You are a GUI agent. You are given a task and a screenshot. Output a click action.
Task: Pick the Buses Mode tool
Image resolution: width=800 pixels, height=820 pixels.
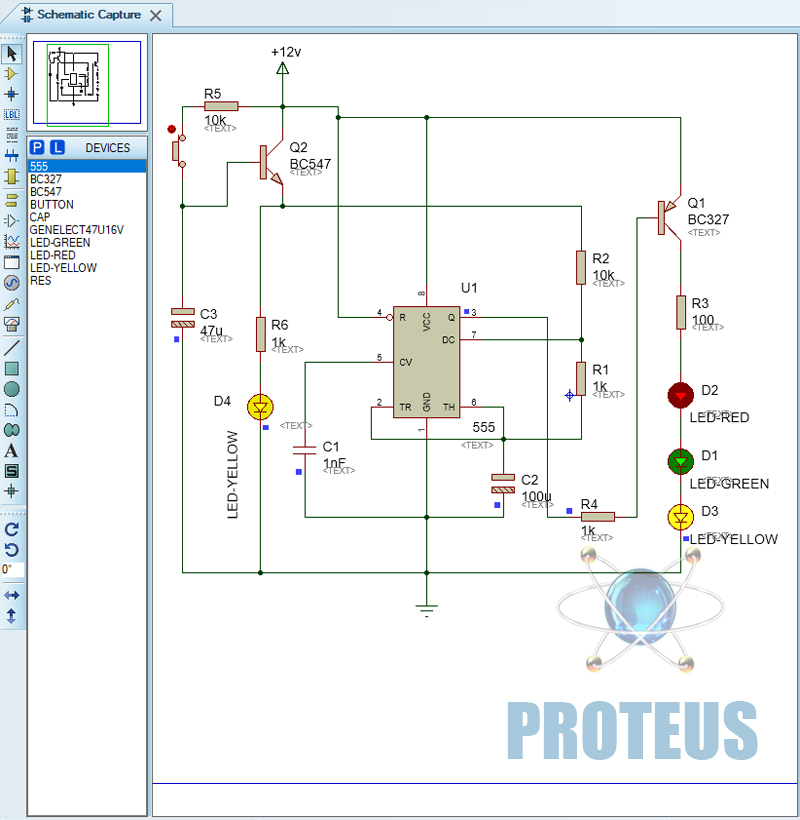(12, 155)
